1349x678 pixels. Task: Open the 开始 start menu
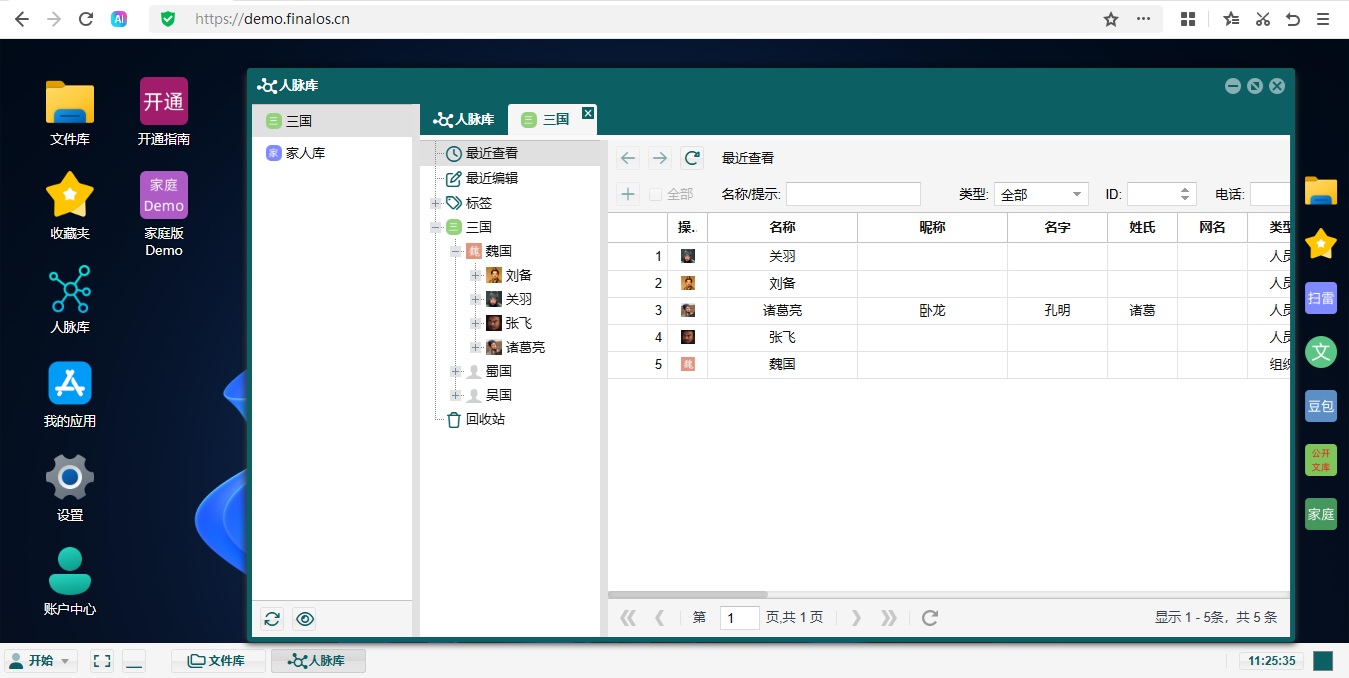(41, 661)
